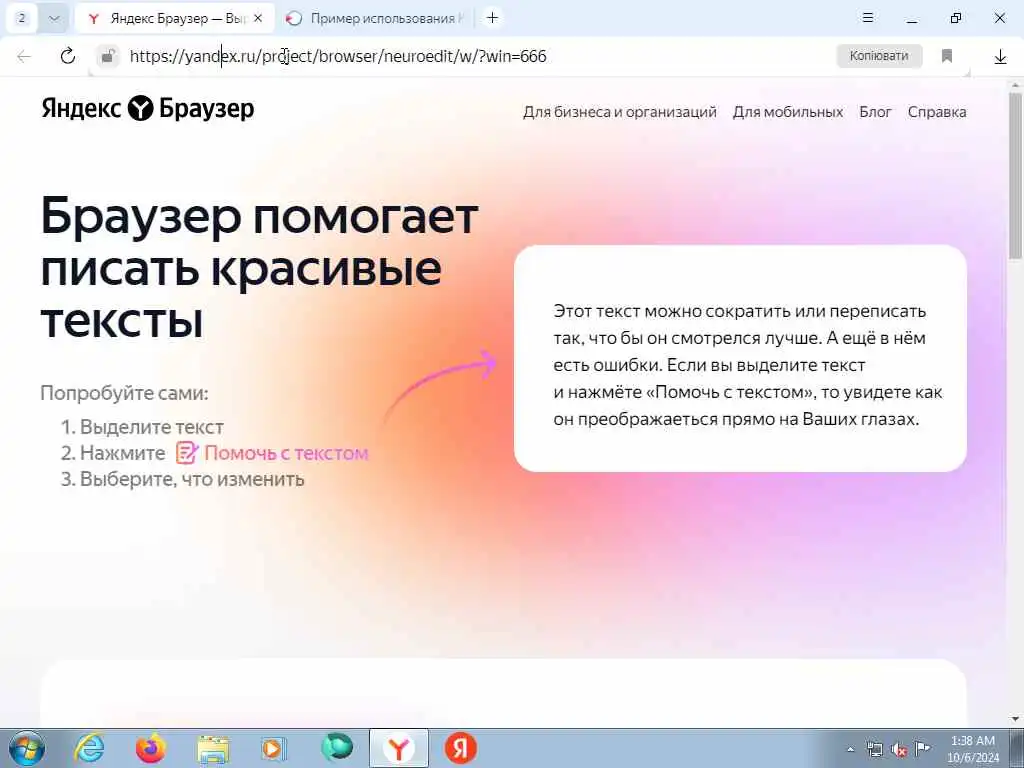Click the Яндекс Браузер logo
The width and height of the screenshot is (1024, 768).
tap(148, 108)
